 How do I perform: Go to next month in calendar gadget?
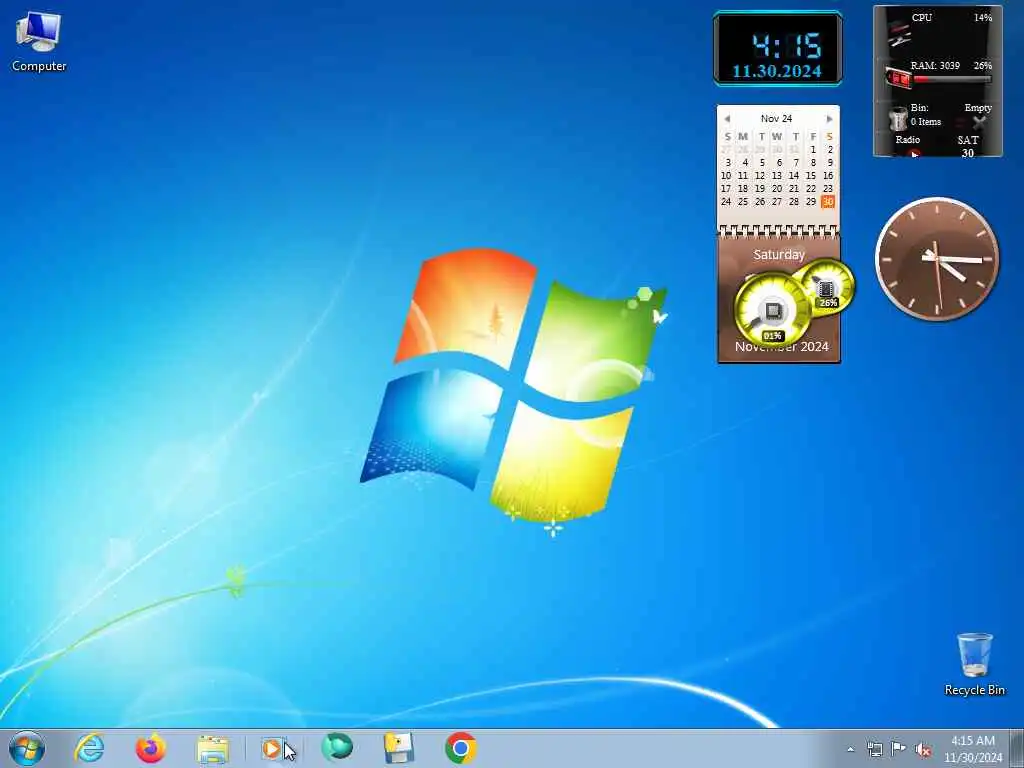(829, 119)
